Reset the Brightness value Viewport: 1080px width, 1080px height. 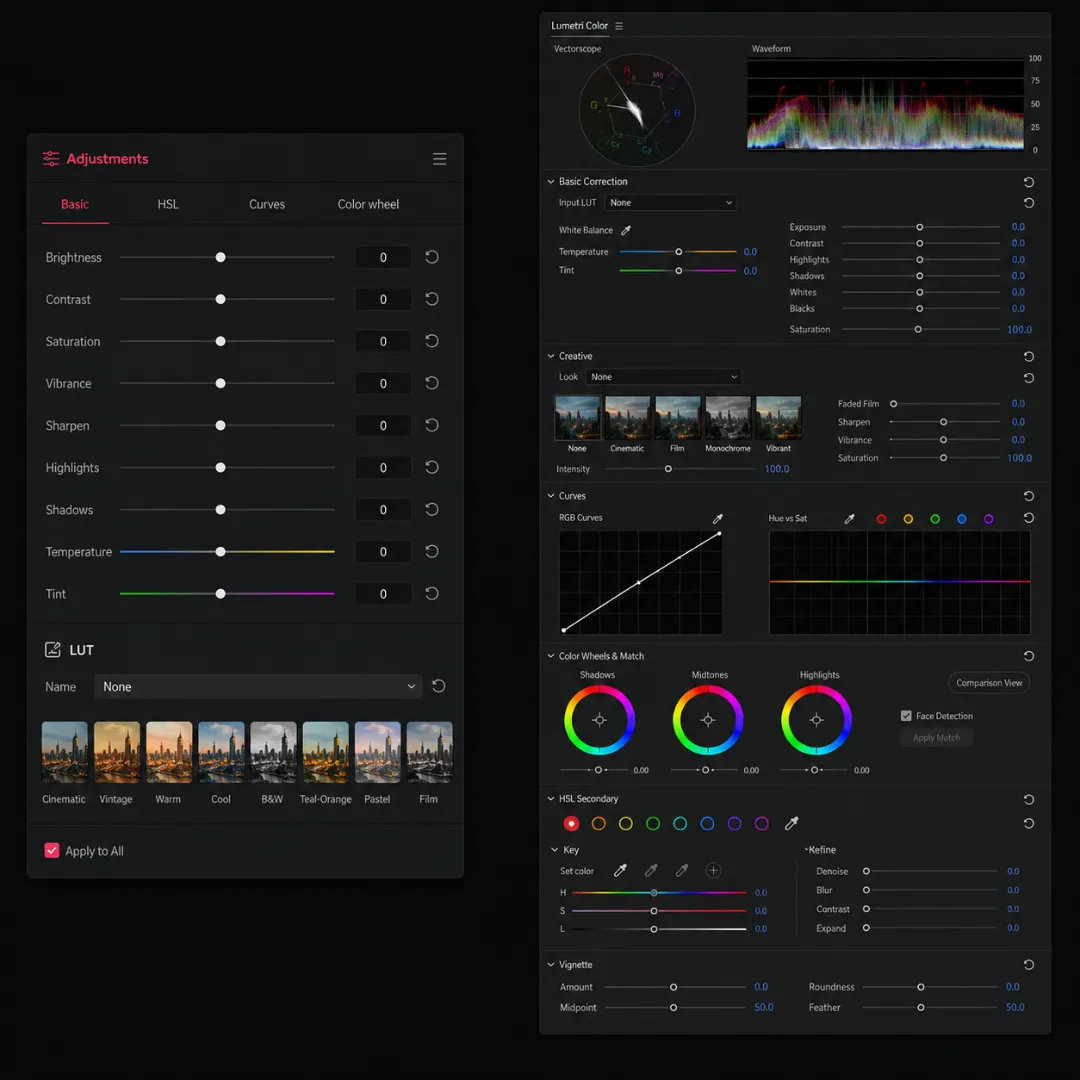tap(432, 257)
